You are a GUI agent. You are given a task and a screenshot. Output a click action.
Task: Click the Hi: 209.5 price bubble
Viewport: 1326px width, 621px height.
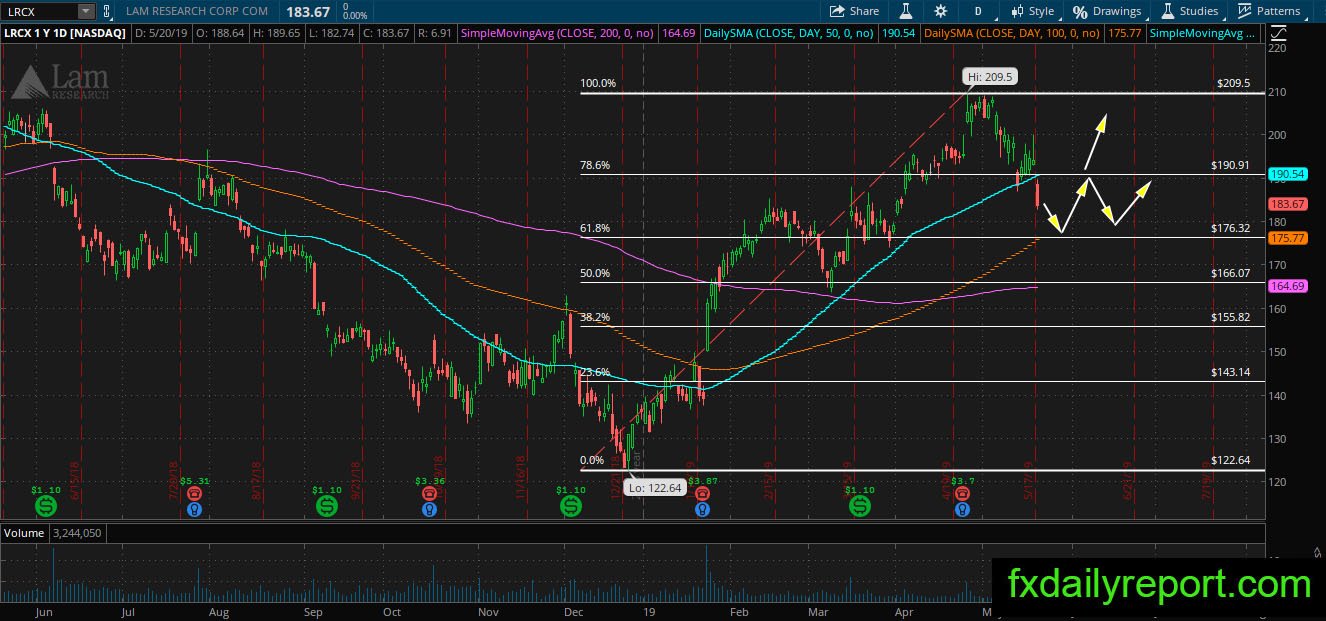tap(991, 76)
